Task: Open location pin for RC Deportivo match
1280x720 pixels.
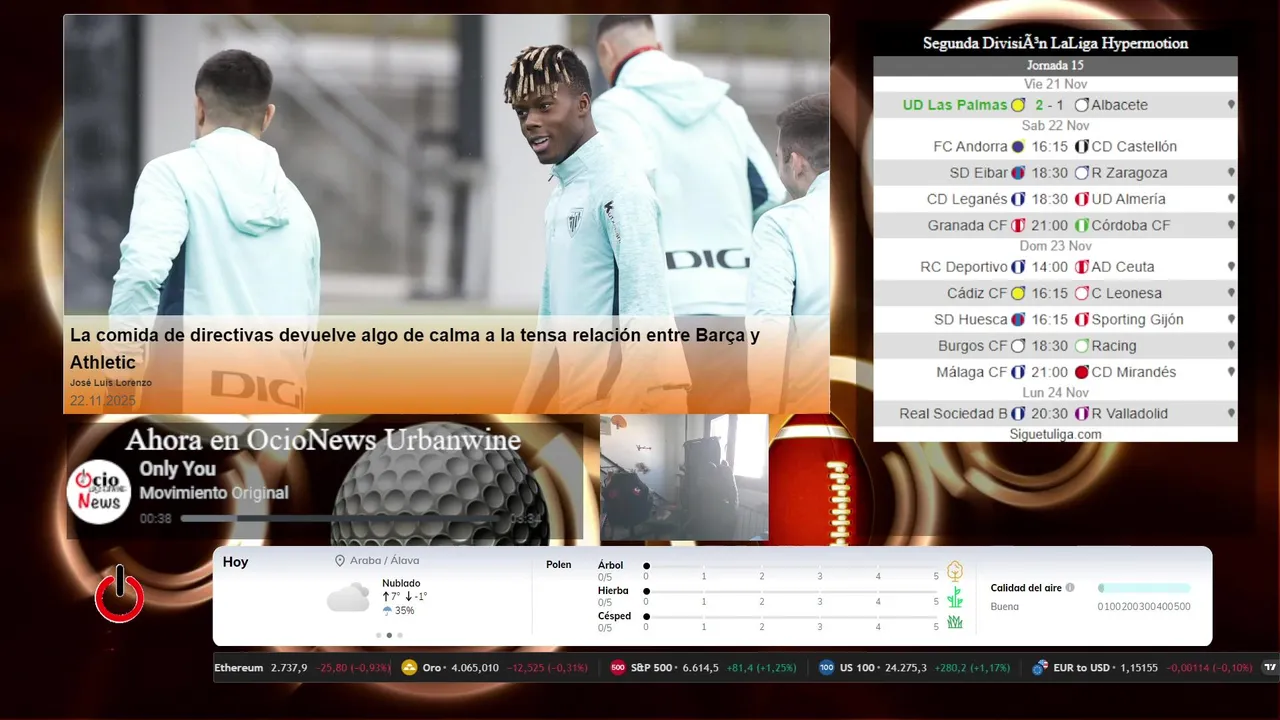Action: [1231, 267]
